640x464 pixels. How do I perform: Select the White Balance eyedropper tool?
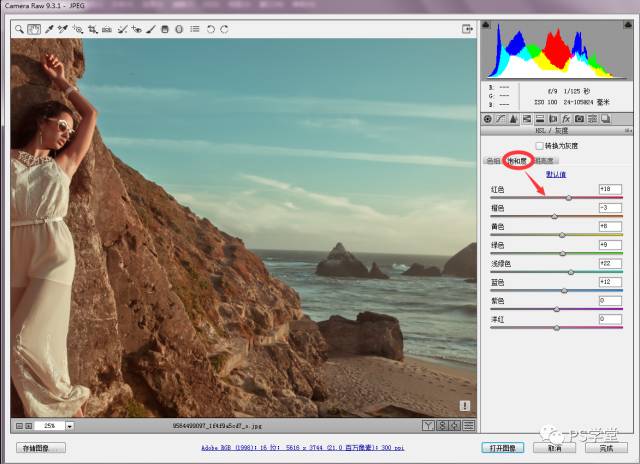48,30
